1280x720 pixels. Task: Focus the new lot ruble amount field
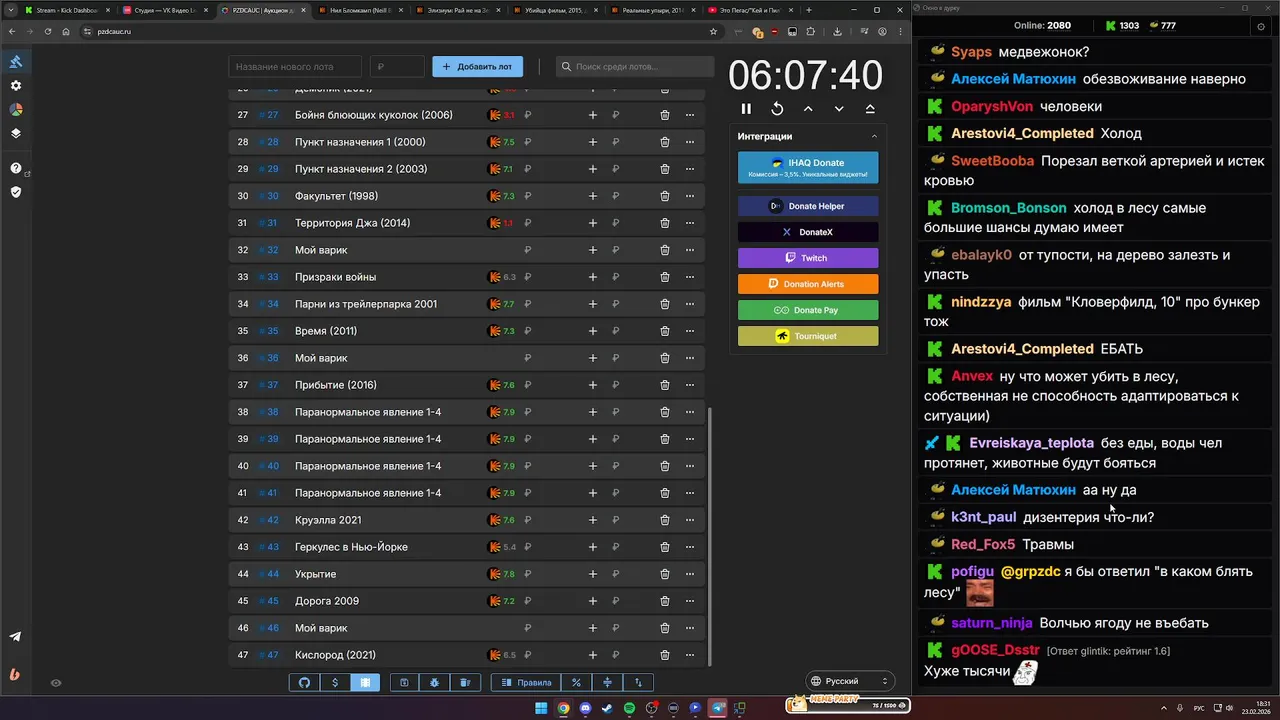397,67
